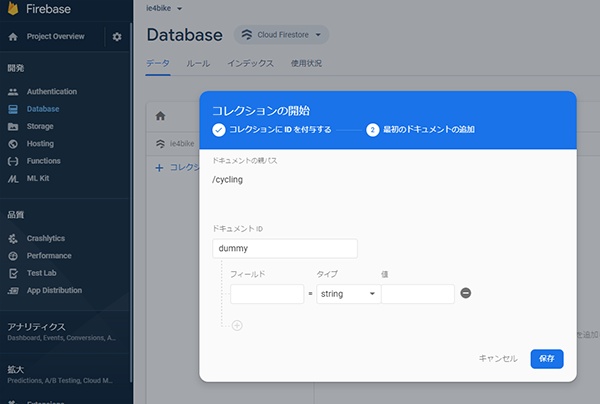
Task: Click the empty 値 value input
Action: (418, 294)
